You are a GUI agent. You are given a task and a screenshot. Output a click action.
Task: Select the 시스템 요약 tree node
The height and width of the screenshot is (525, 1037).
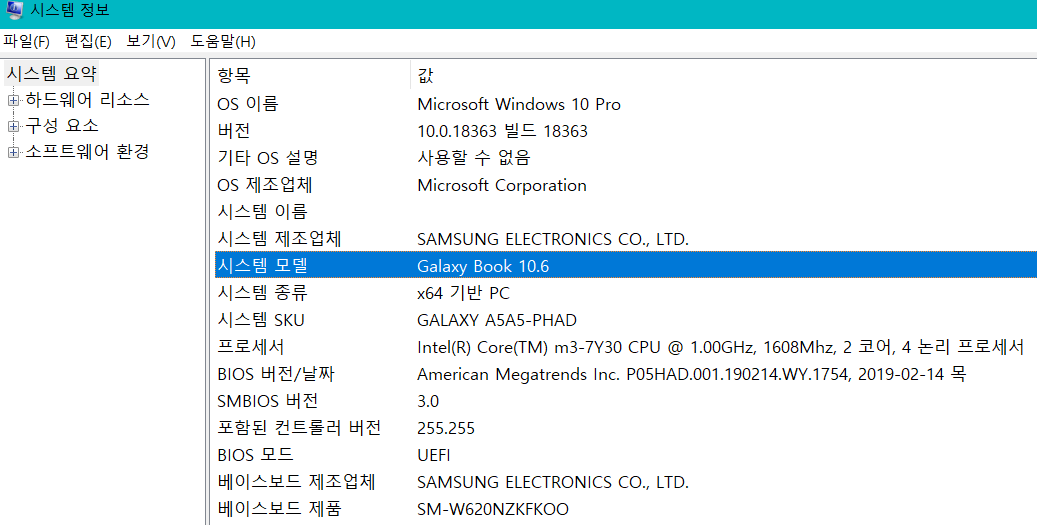52,73
